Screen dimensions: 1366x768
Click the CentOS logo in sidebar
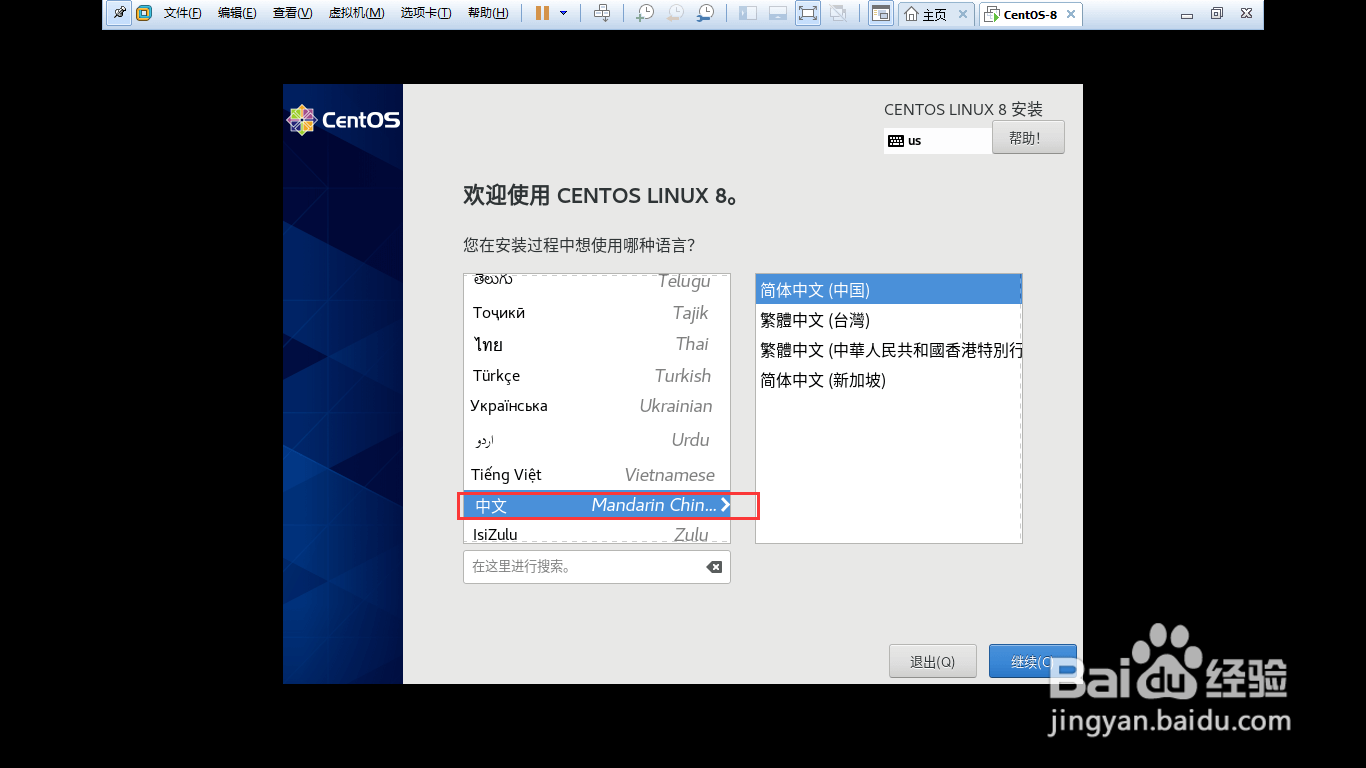tap(343, 120)
